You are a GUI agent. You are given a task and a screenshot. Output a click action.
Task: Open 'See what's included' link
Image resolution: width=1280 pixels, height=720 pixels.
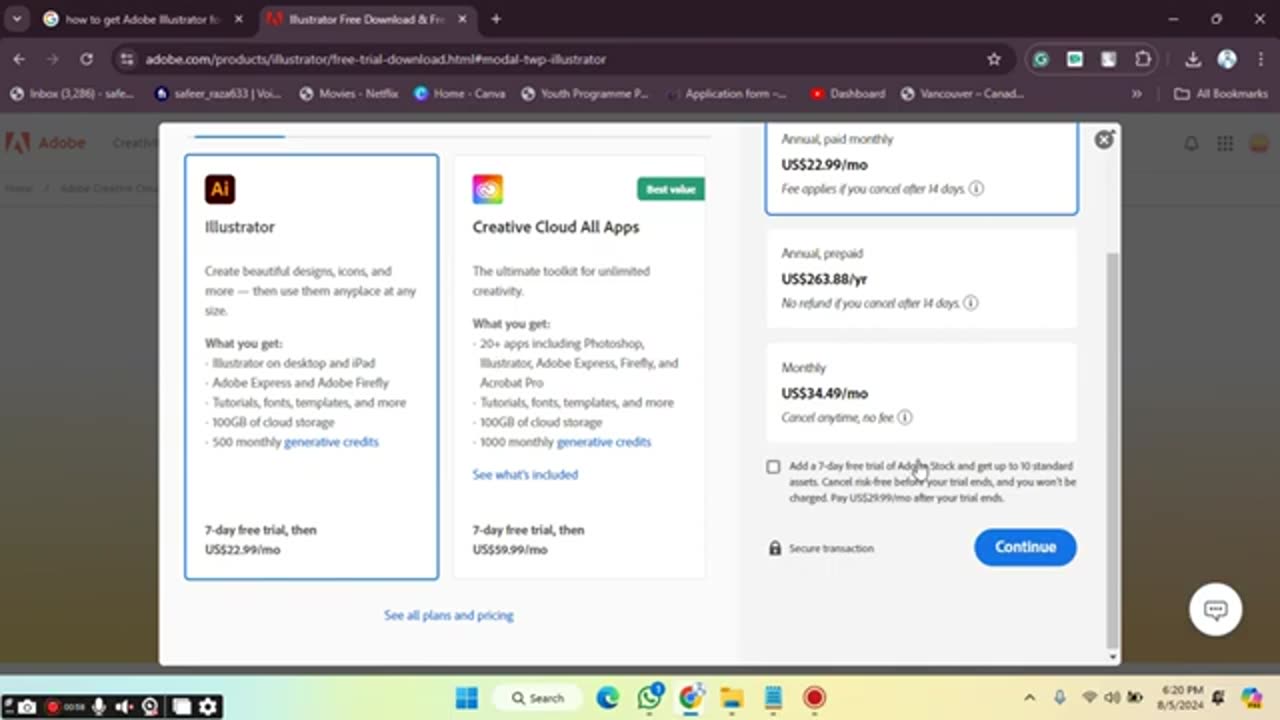[x=525, y=474]
